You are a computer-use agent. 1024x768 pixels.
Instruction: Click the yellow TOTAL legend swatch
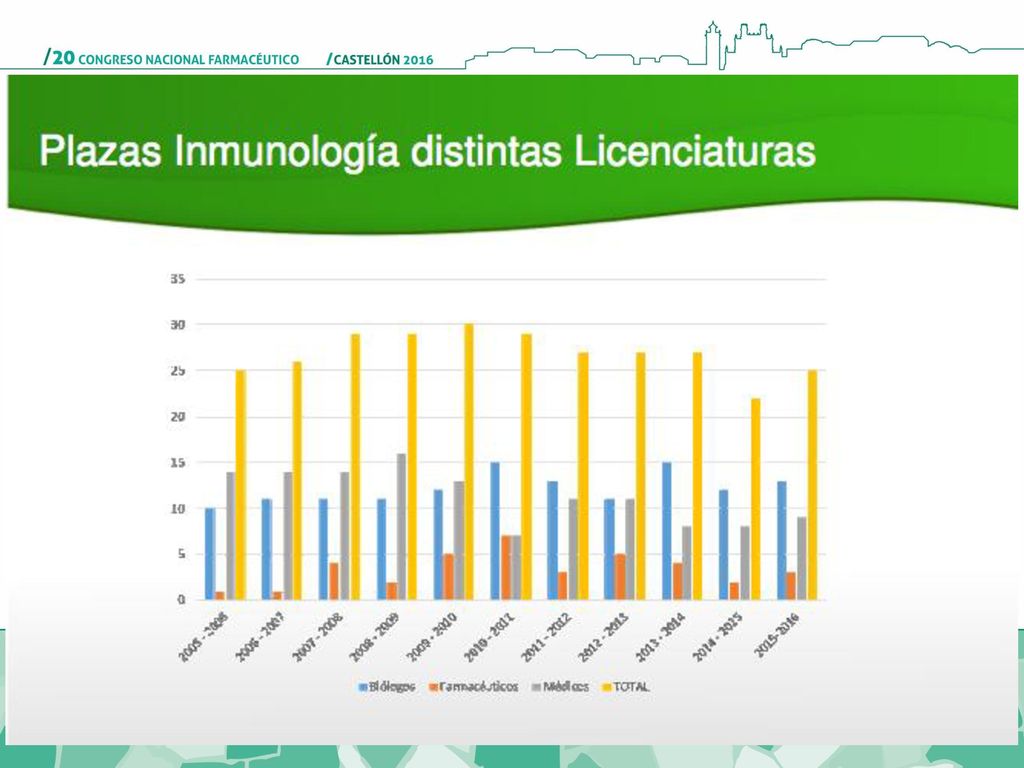[x=607, y=687]
